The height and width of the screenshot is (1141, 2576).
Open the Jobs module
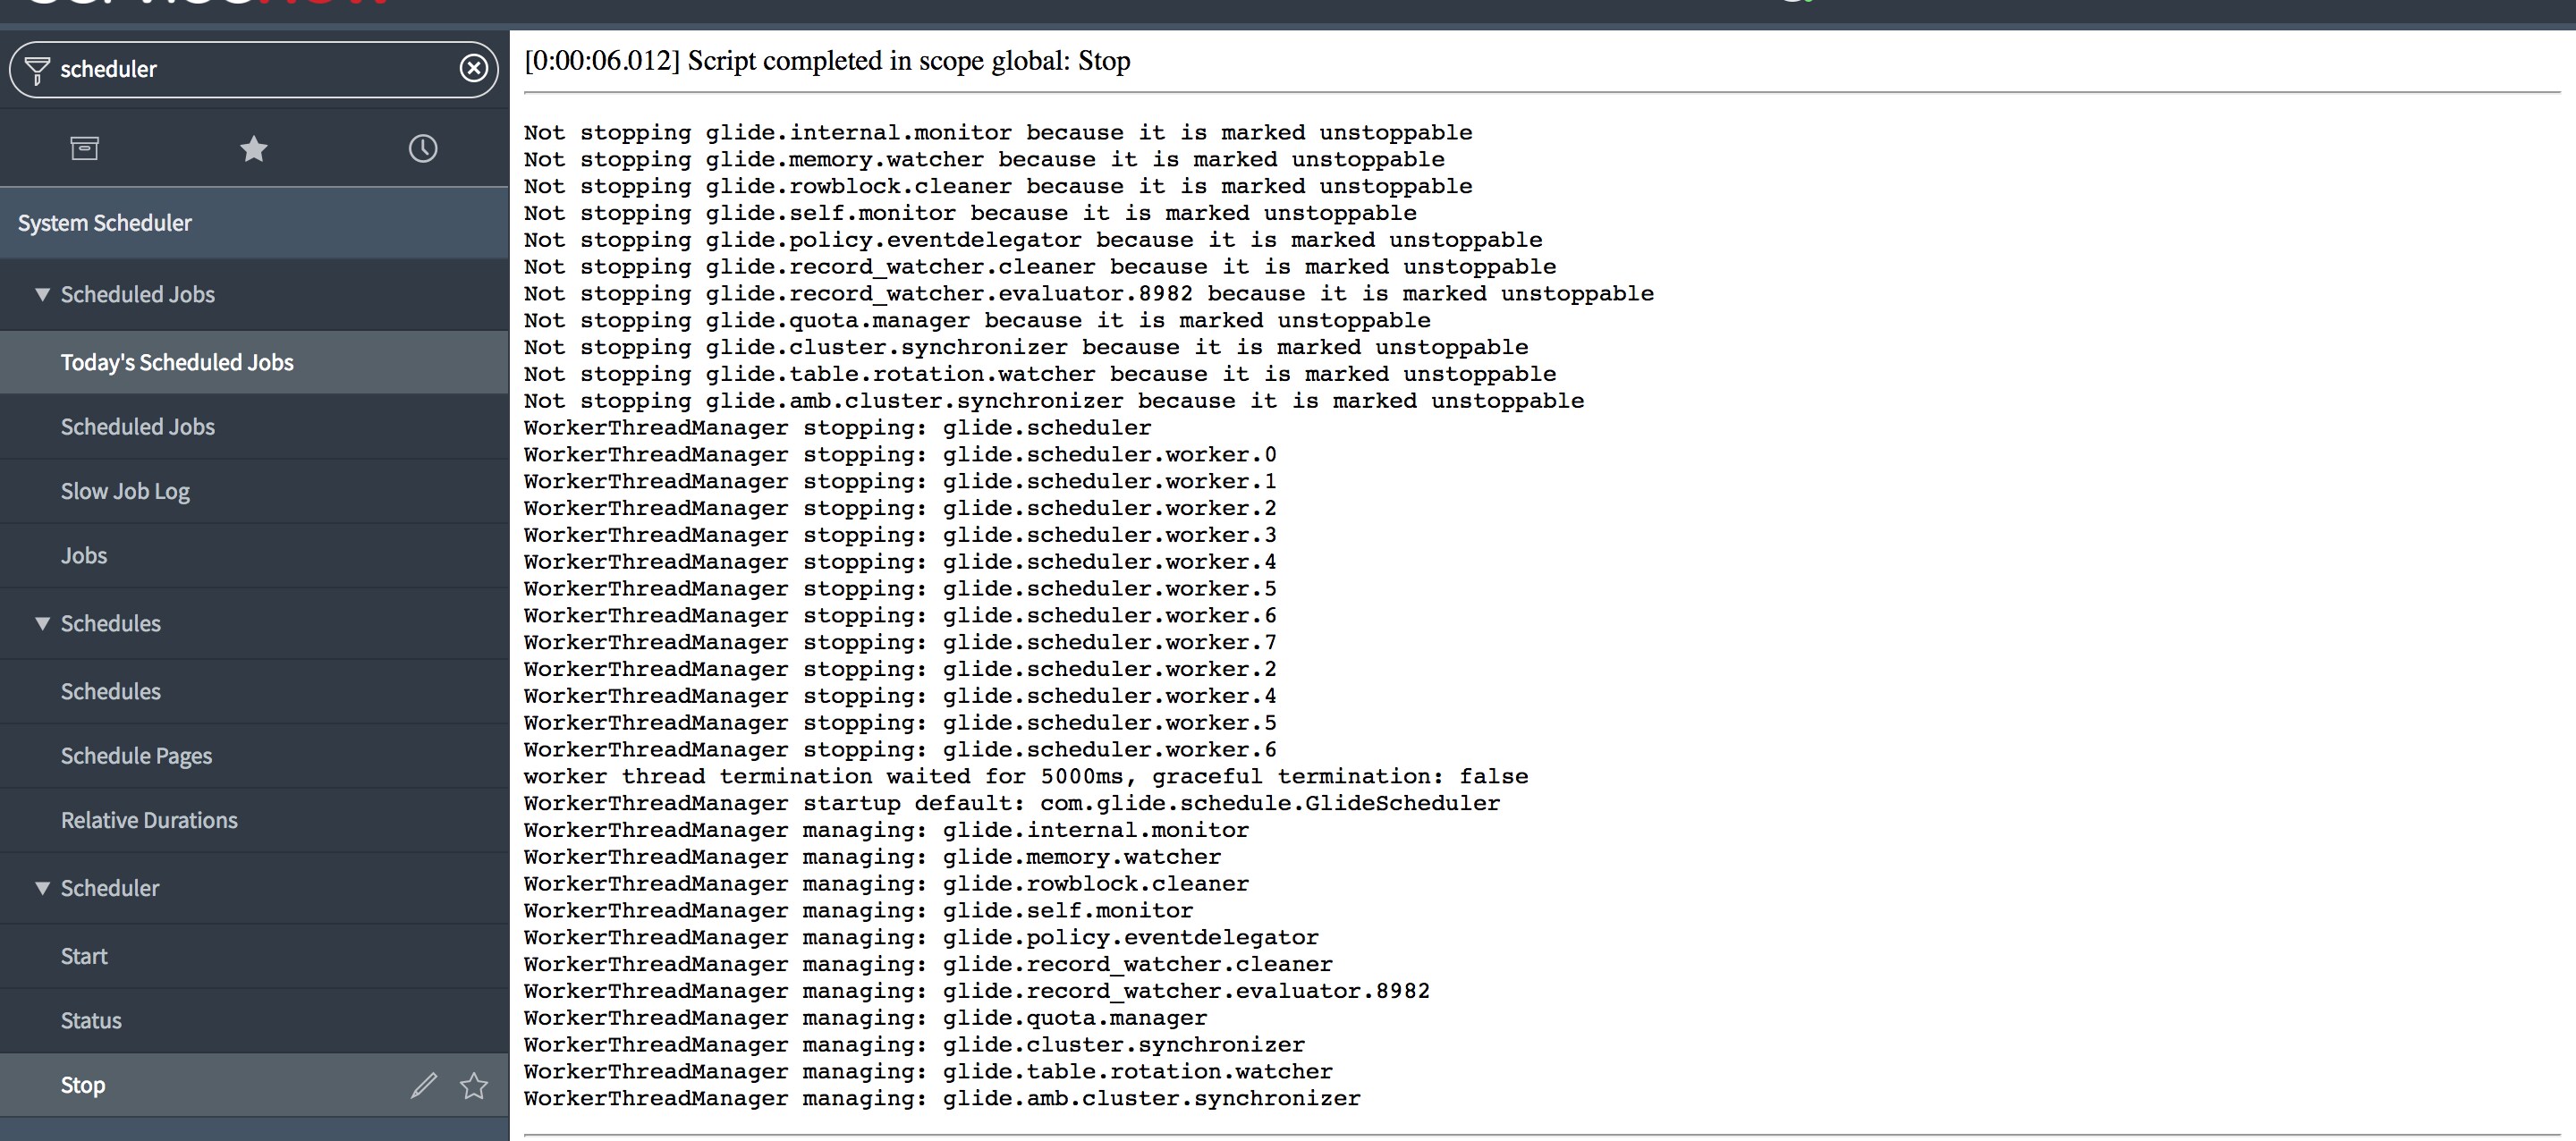pyautogui.click(x=254, y=556)
